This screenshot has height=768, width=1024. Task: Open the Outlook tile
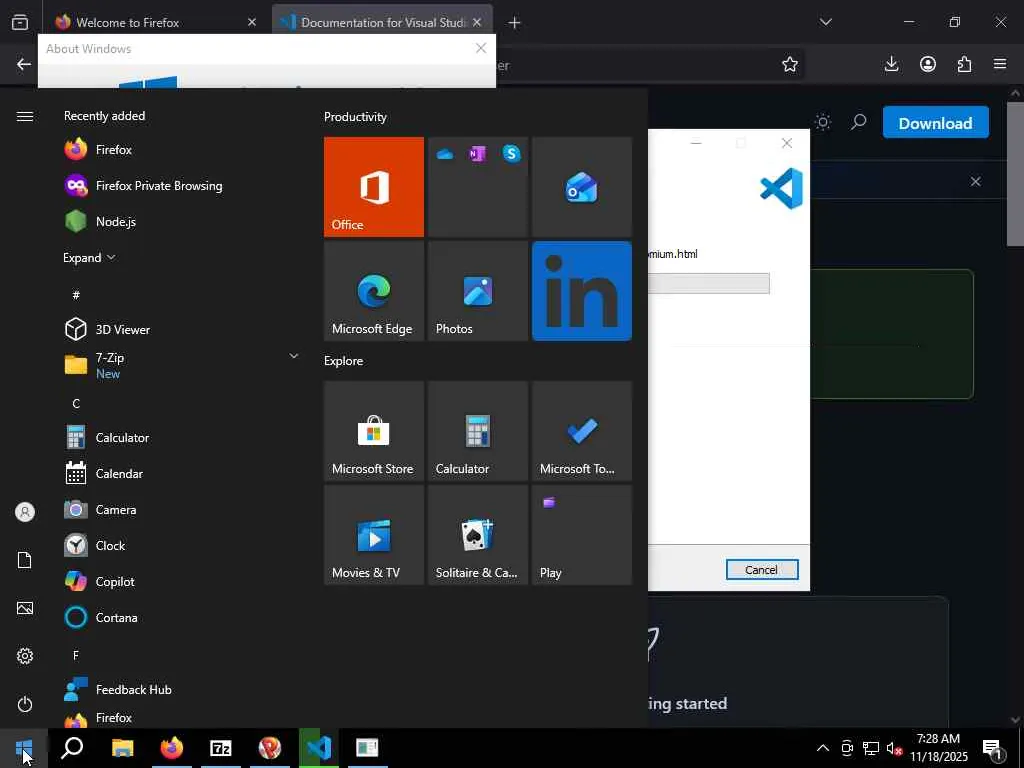(x=582, y=187)
